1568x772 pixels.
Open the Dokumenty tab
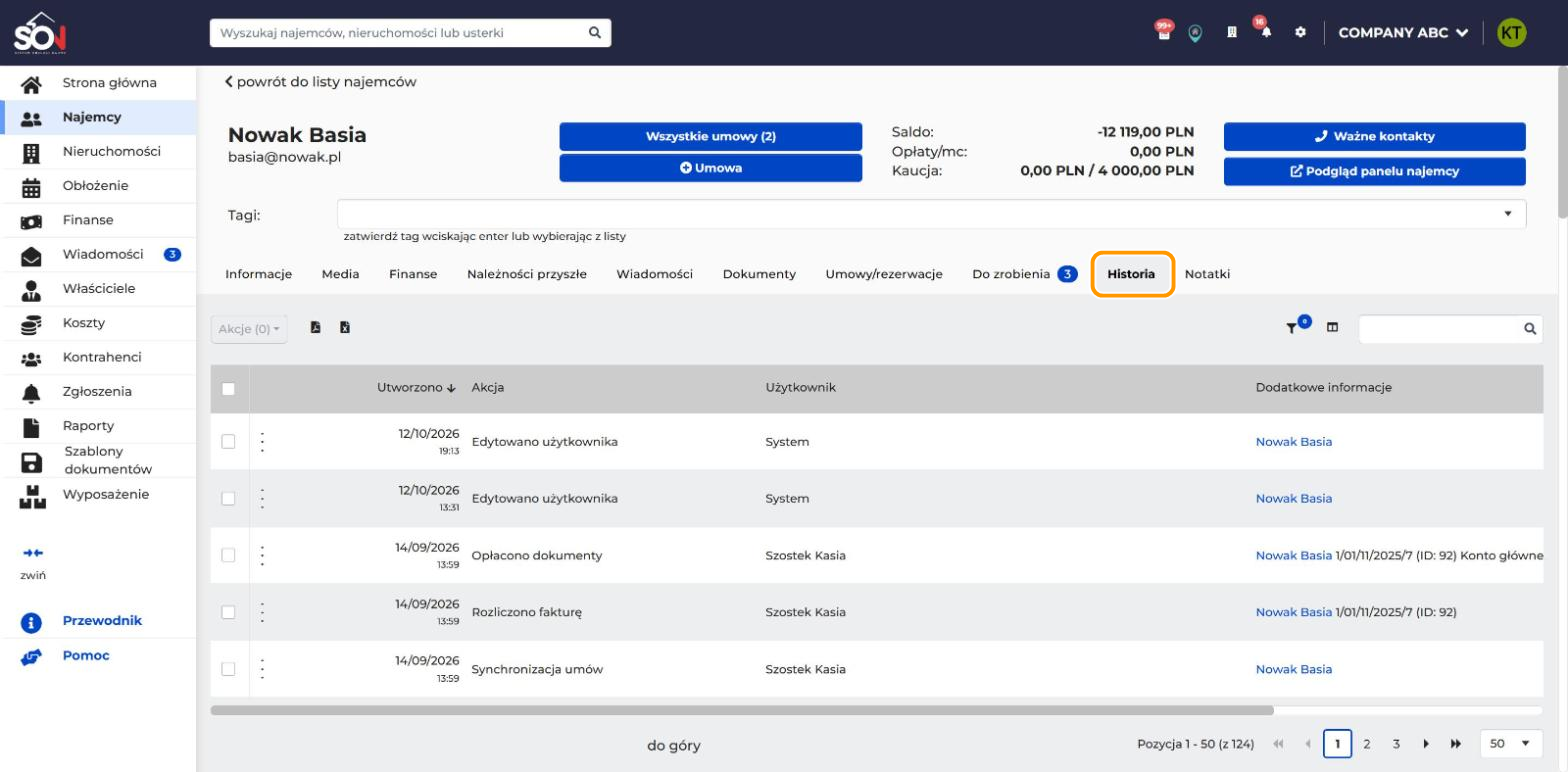coord(759,275)
